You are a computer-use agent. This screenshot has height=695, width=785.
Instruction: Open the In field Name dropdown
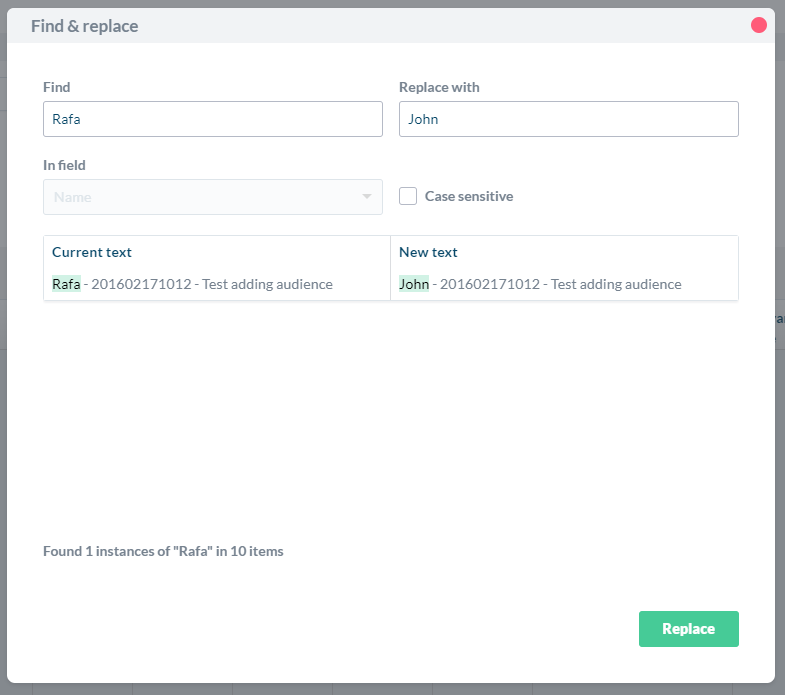(213, 197)
